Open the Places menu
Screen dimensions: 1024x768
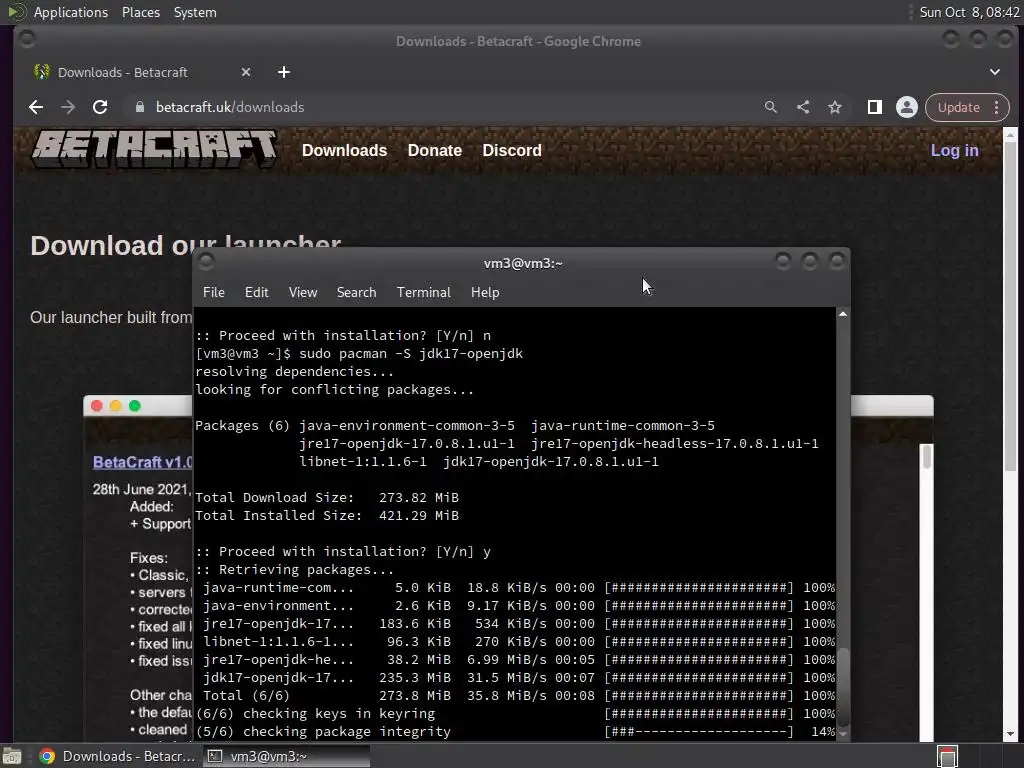140,12
